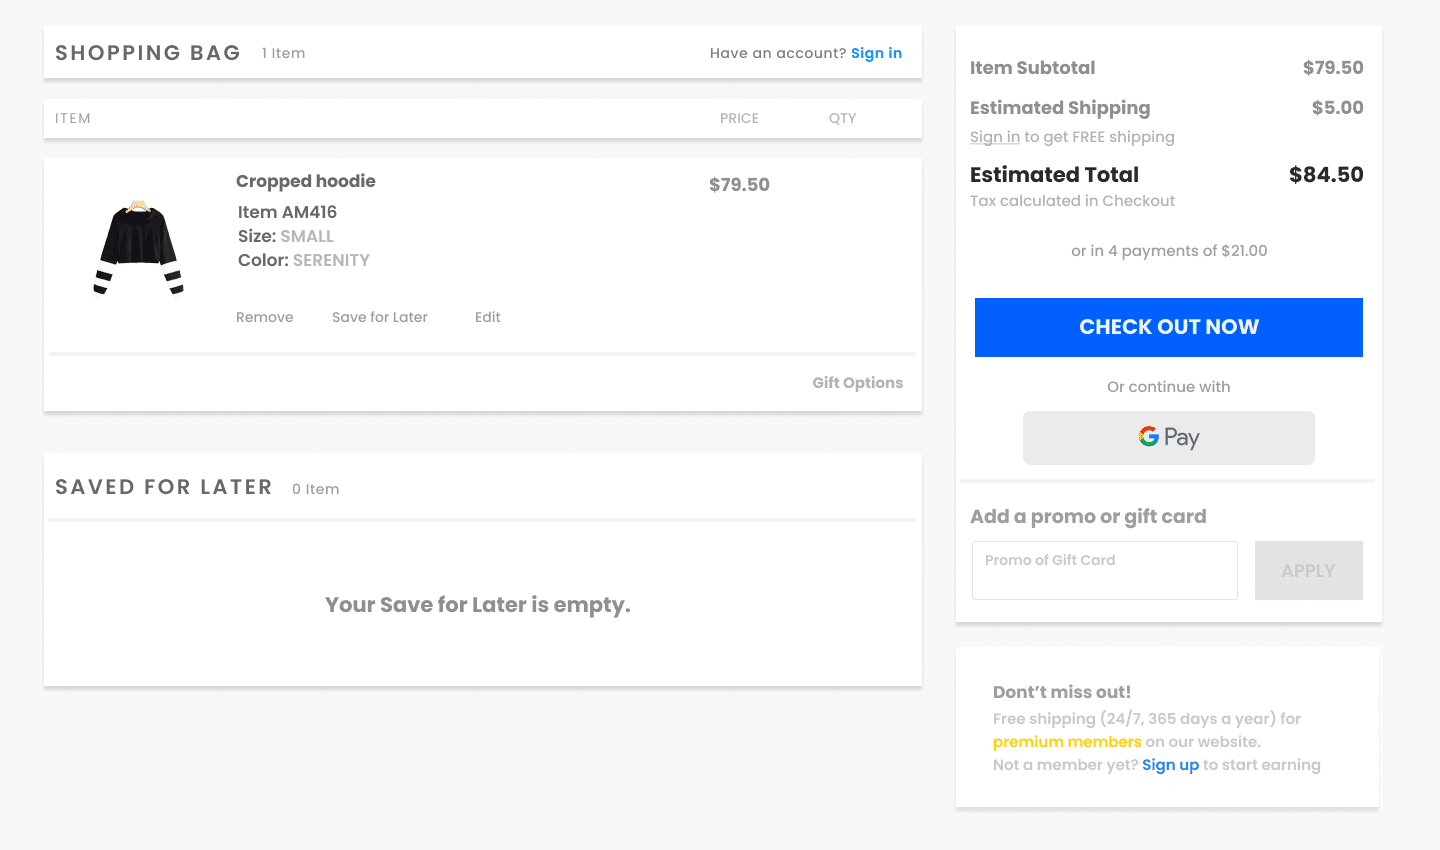Image resolution: width=1440 pixels, height=850 pixels.
Task: Follow the yellow premium members link
Action: click(x=1066, y=742)
